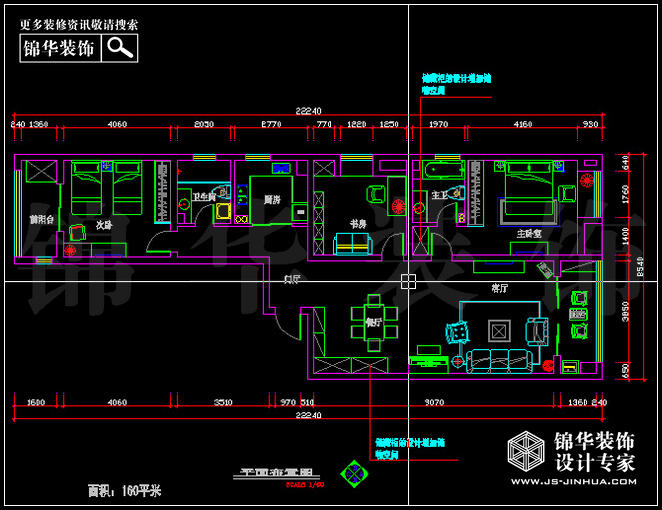The height and width of the screenshot is (510, 662).
Task: Click the 厨房 kitchen label
Action: [271, 200]
